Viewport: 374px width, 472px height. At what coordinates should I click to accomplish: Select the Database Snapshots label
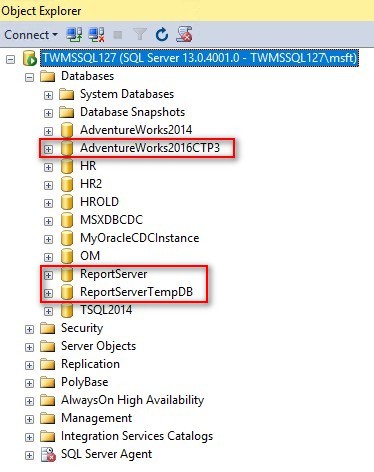pyautogui.click(x=133, y=112)
